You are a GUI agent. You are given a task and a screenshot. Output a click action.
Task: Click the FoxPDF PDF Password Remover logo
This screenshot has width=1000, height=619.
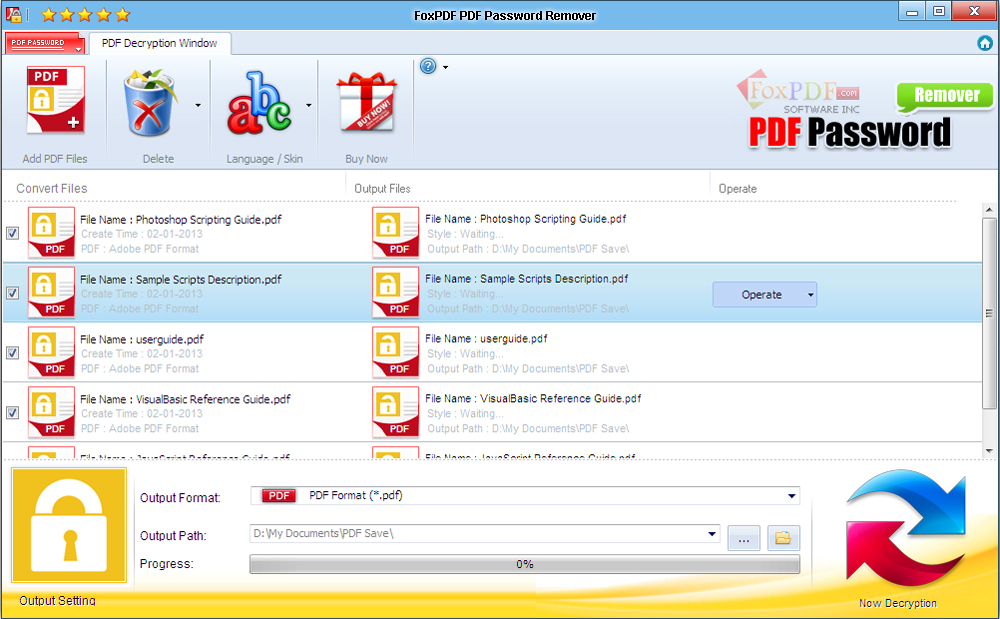(x=864, y=108)
